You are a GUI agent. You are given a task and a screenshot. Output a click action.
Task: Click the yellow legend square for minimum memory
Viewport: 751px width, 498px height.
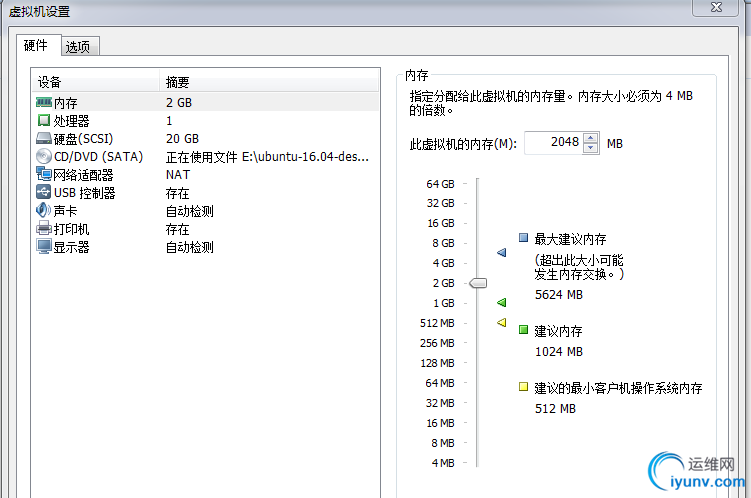(523, 386)
